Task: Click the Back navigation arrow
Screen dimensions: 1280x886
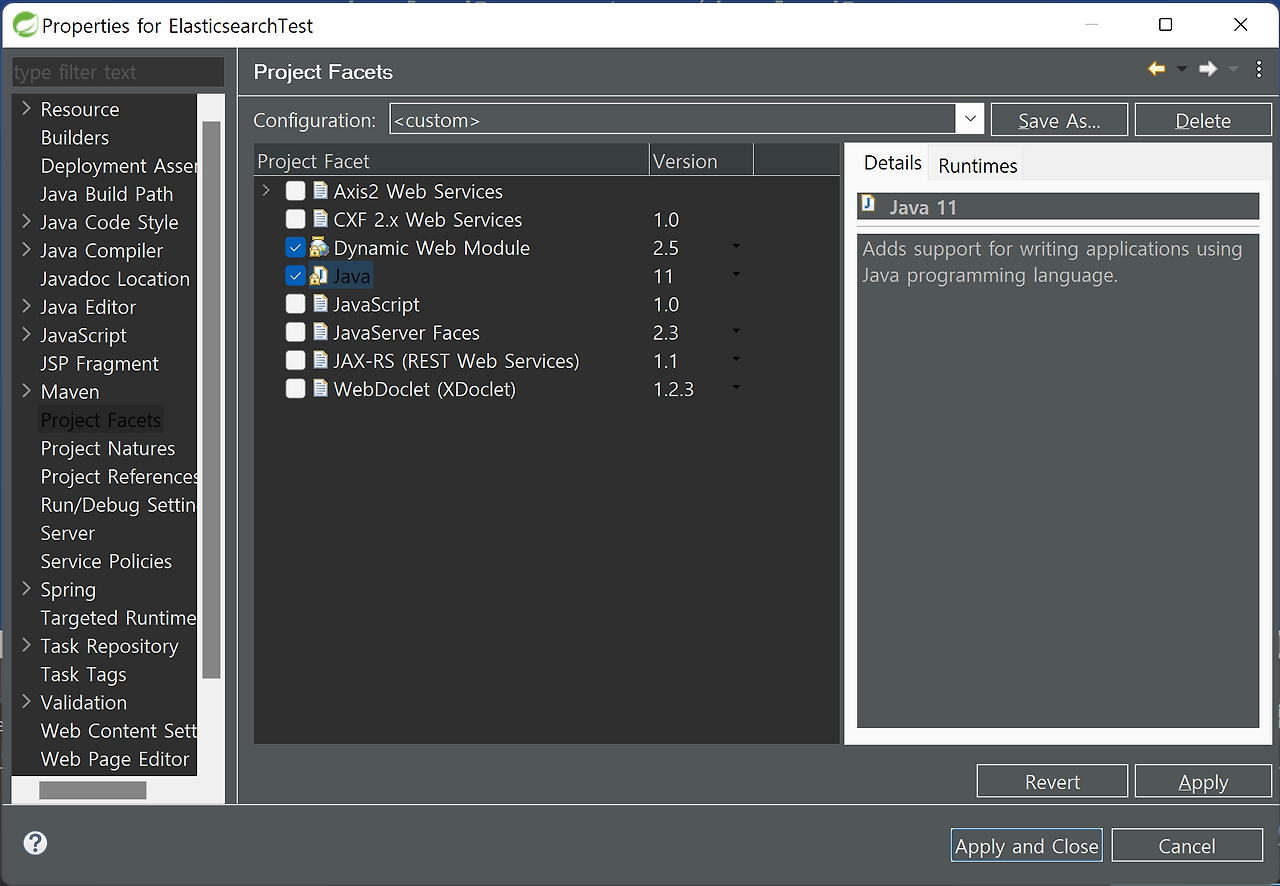Action: coord(1156,68)
